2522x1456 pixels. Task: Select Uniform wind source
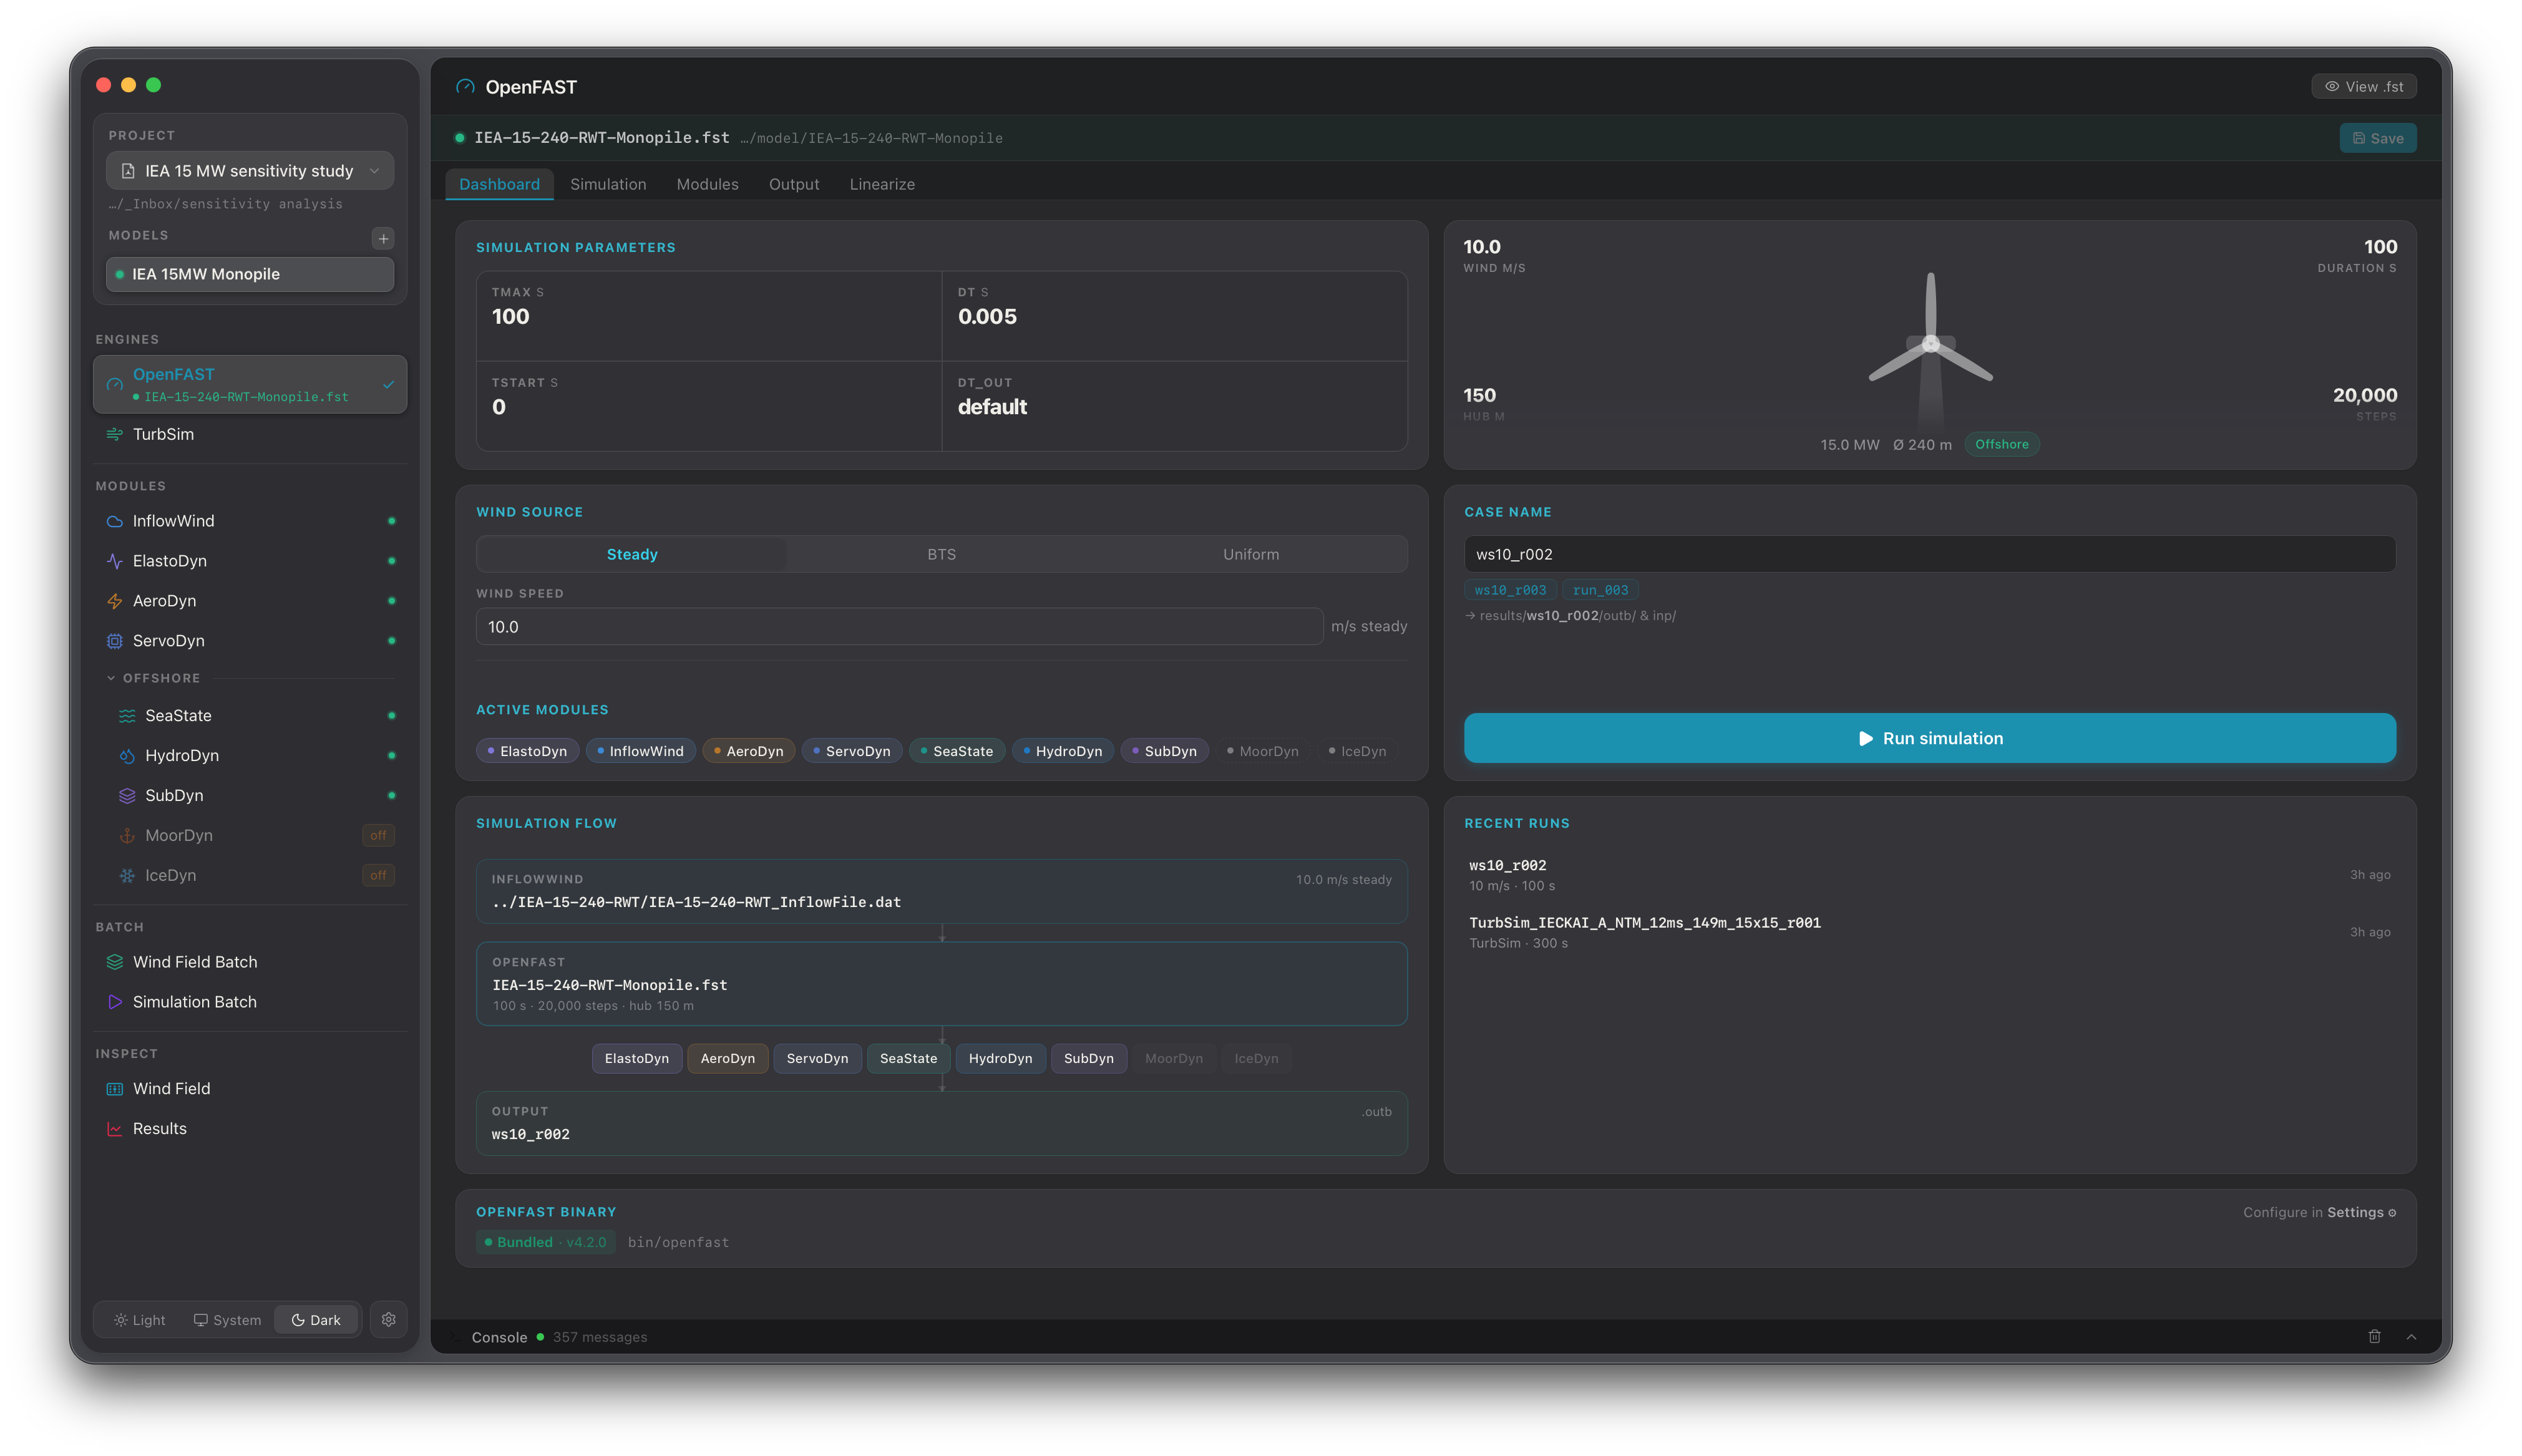1250,554
